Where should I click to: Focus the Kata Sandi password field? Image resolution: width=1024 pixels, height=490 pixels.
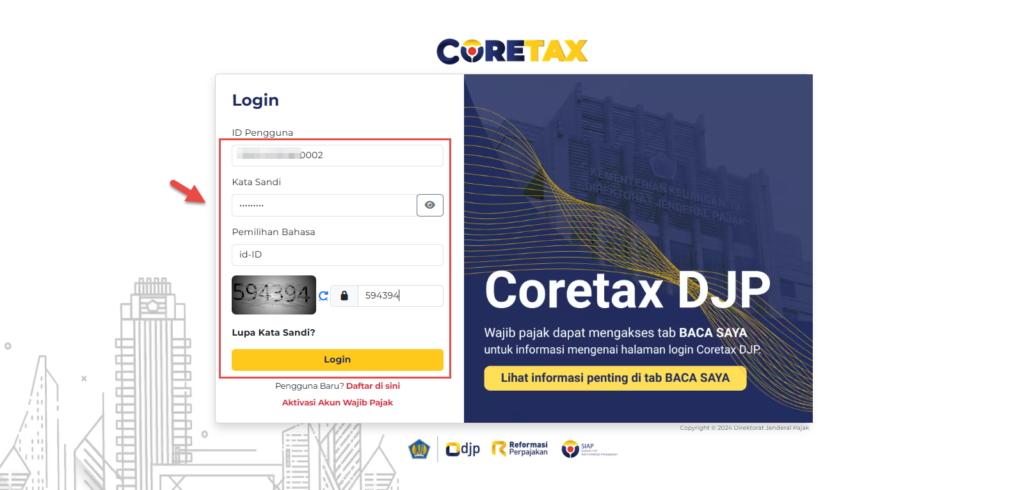pos(323,205)
